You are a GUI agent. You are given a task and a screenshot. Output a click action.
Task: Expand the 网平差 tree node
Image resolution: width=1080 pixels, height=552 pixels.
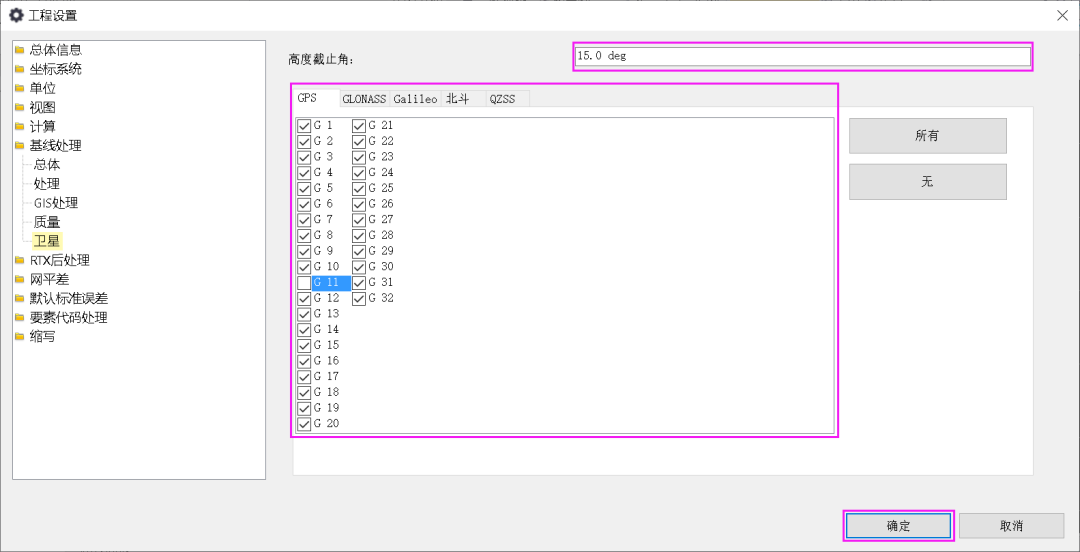coord(49,279)
